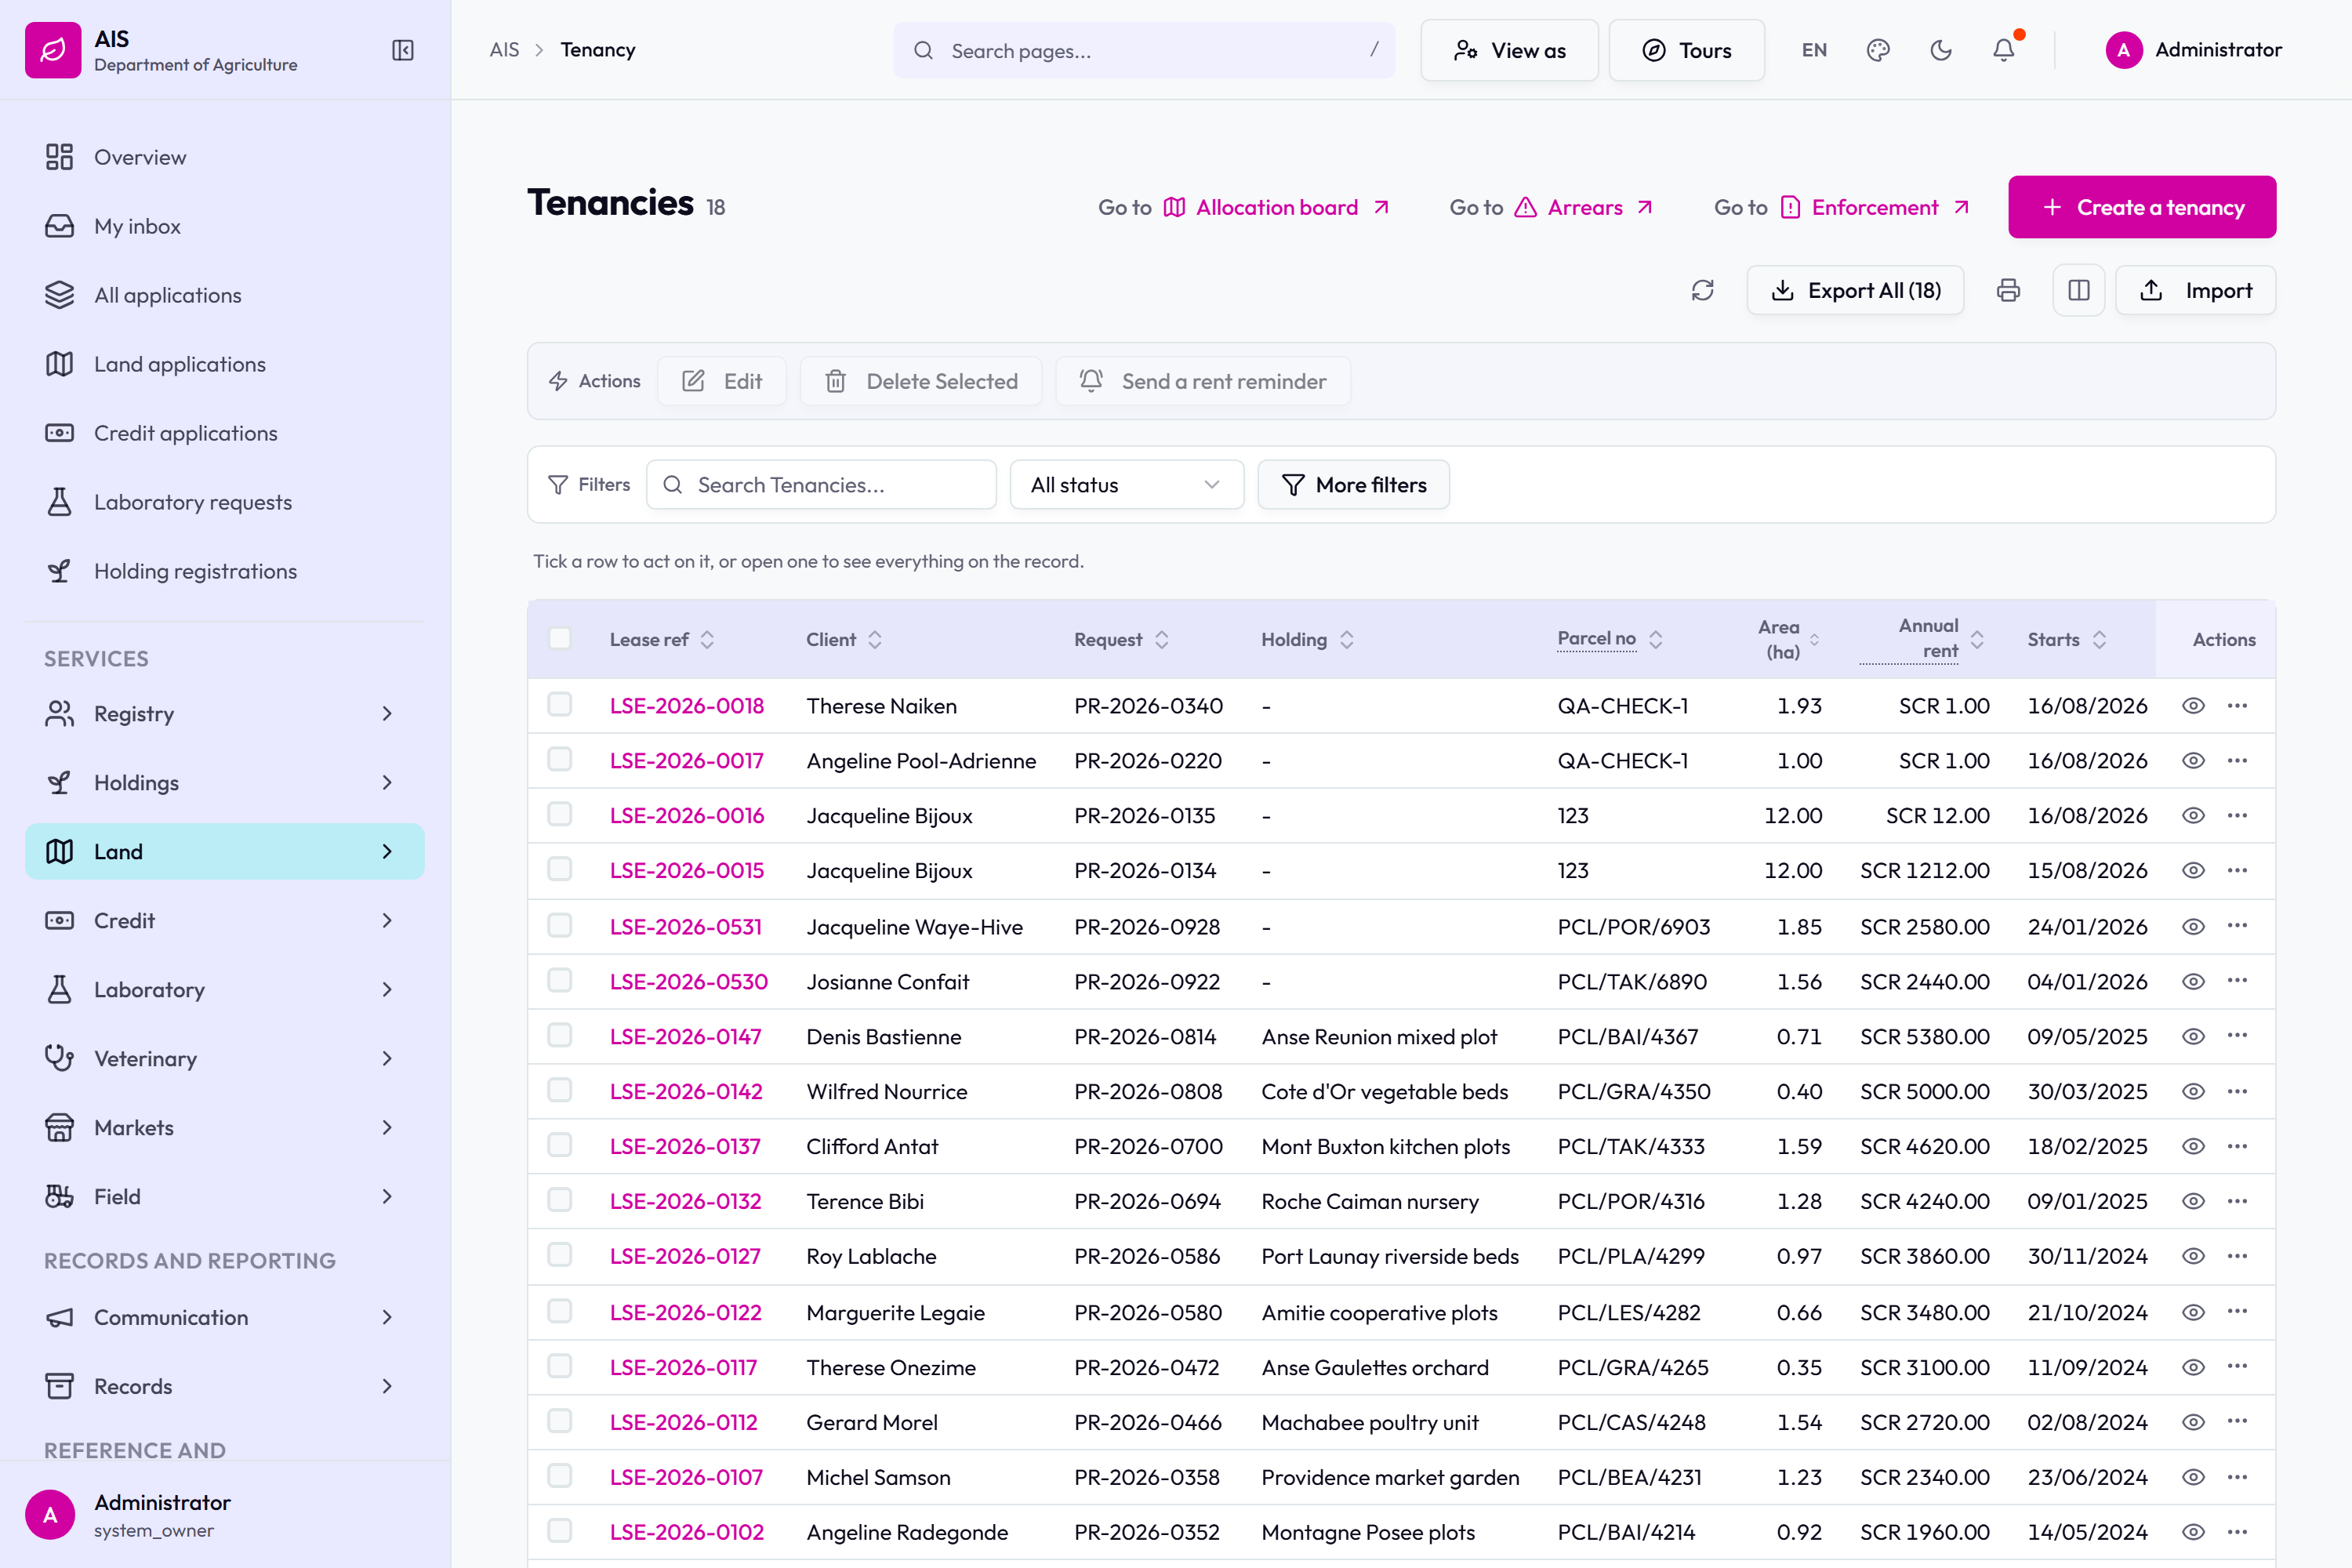Tick checkbox for Jacqueline Waye-Hive row
The image size is (2352, 1568).
point(560,925)
